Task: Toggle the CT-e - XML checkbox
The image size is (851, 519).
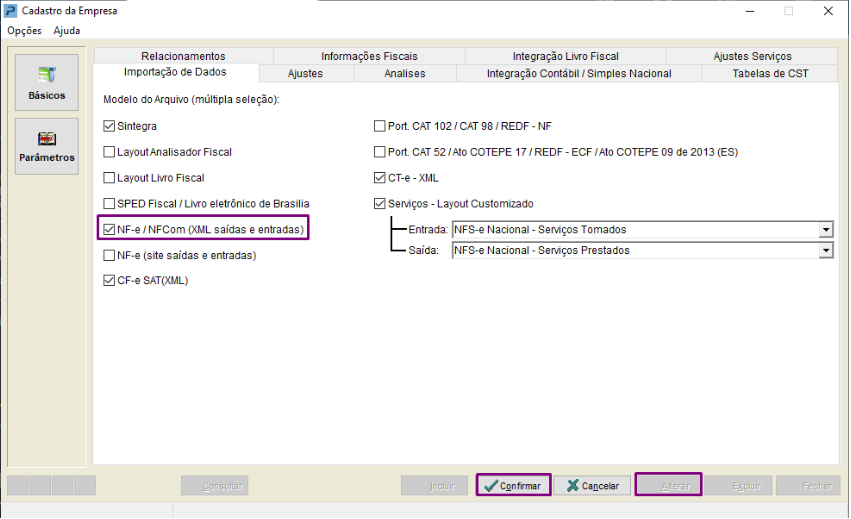Action: pyautogui.click(x=379, y=178)
